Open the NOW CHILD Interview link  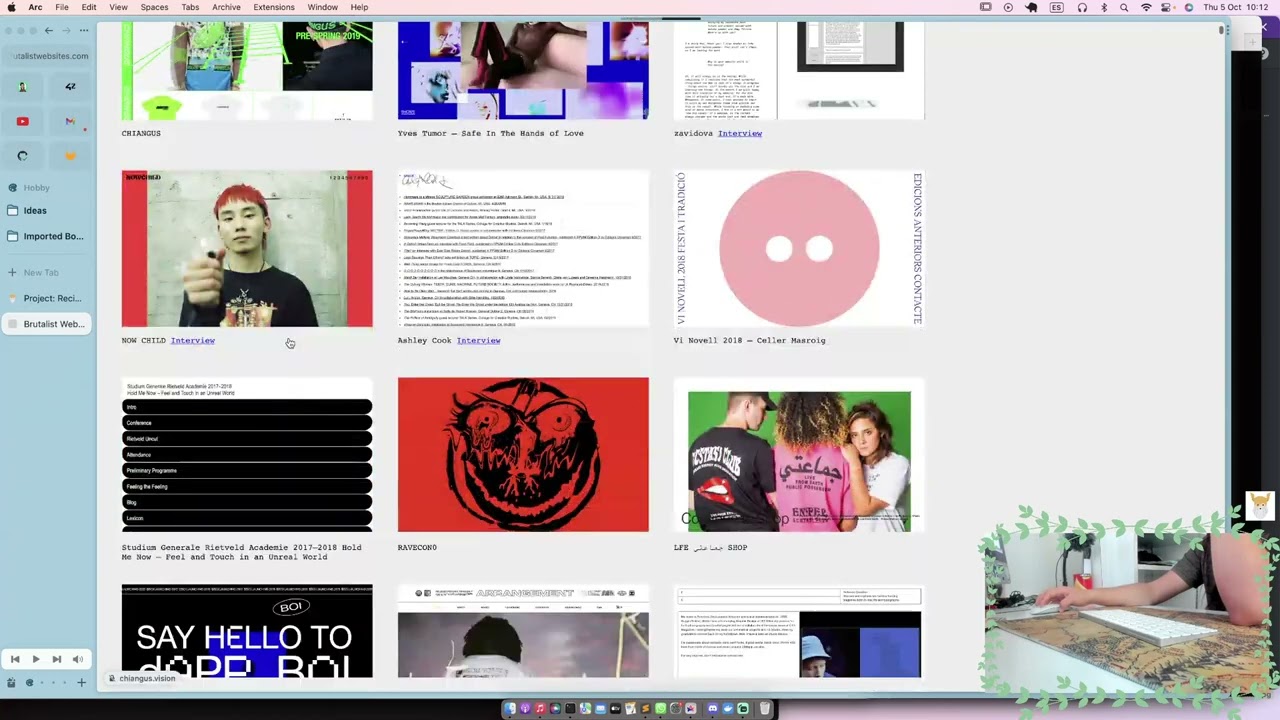192,340
